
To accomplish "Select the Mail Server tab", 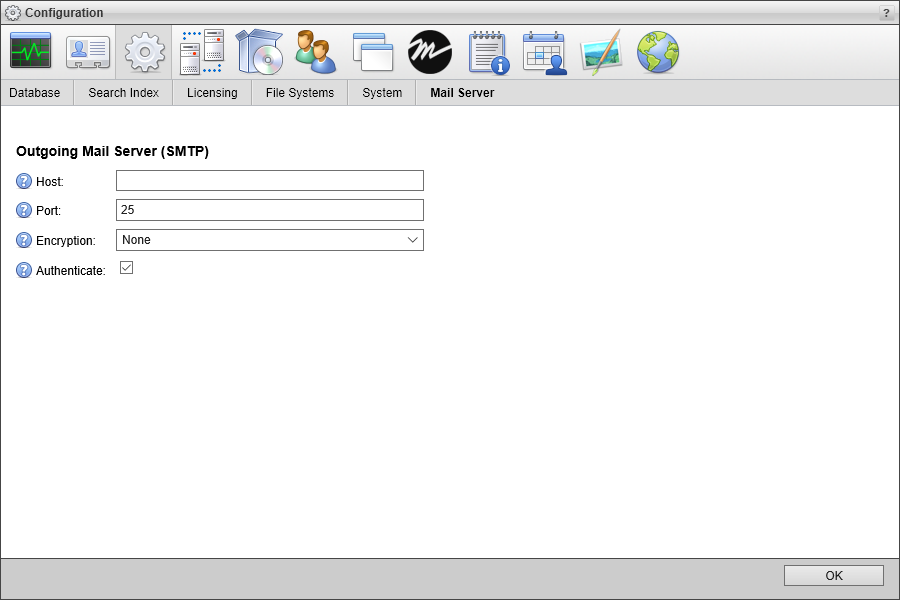I will tap(462, 92).
